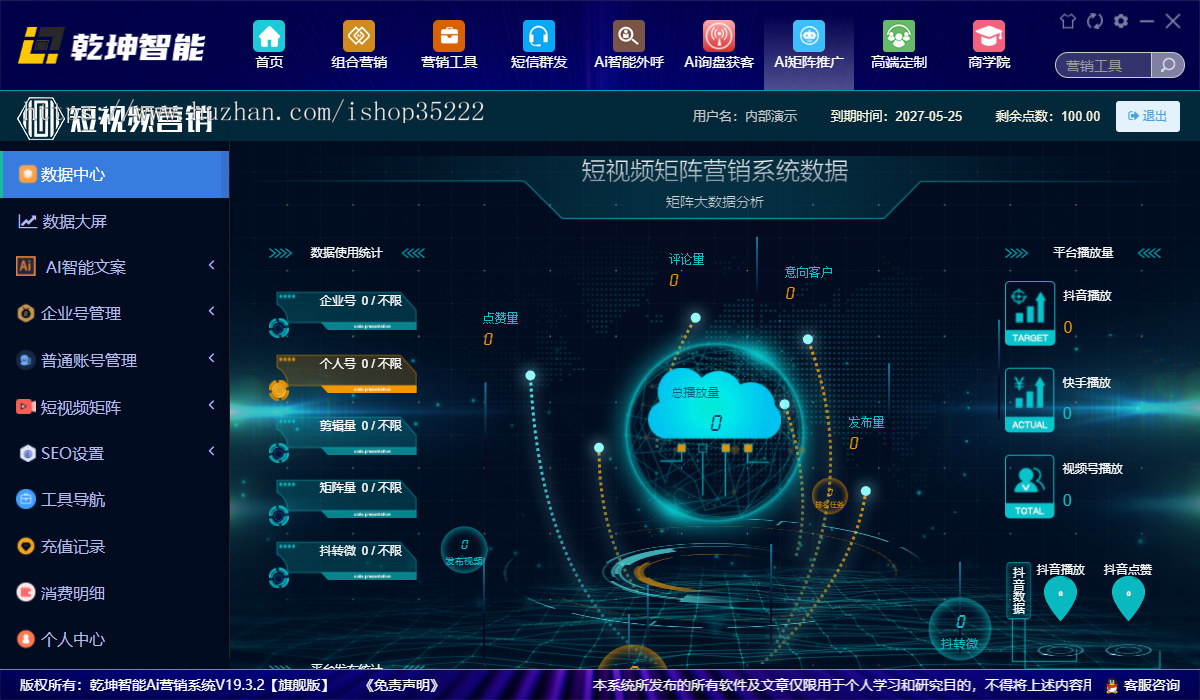This screenshot has width=1200, height=700.
Task: Click the 视频号播放 TOTAL icon
Action: click(x=1029, y=486)
